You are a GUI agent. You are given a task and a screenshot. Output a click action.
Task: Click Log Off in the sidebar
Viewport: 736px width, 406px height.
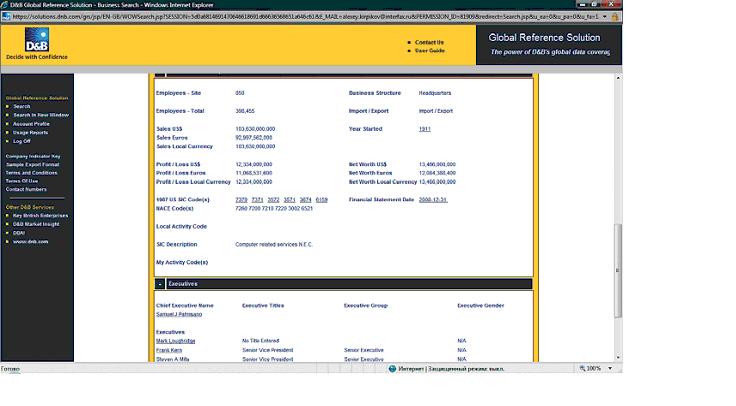click(x=22, y=141)
